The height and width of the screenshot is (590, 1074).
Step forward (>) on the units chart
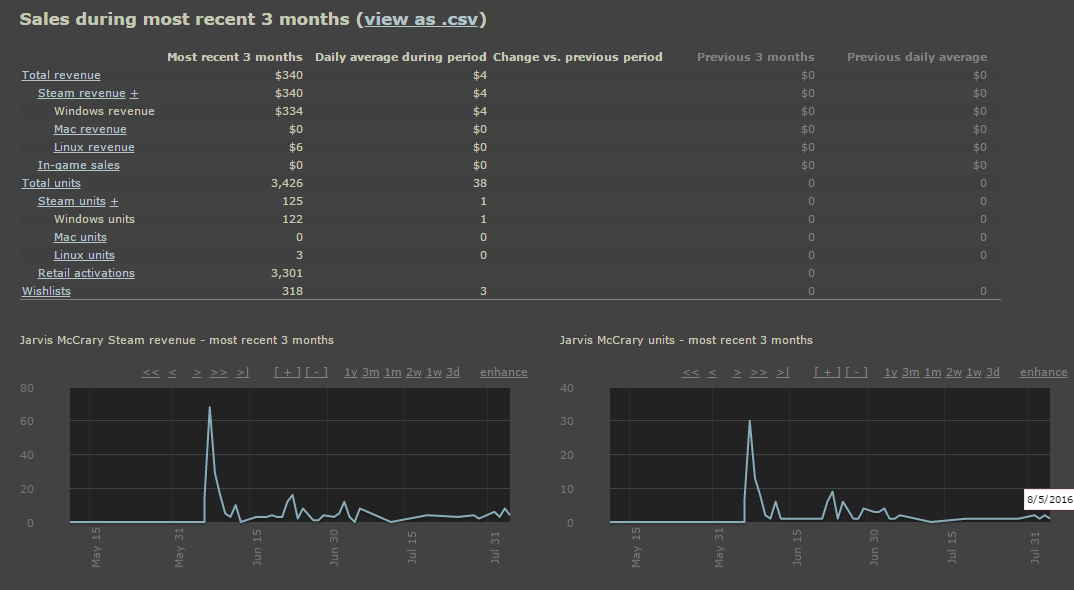[737, 372]
